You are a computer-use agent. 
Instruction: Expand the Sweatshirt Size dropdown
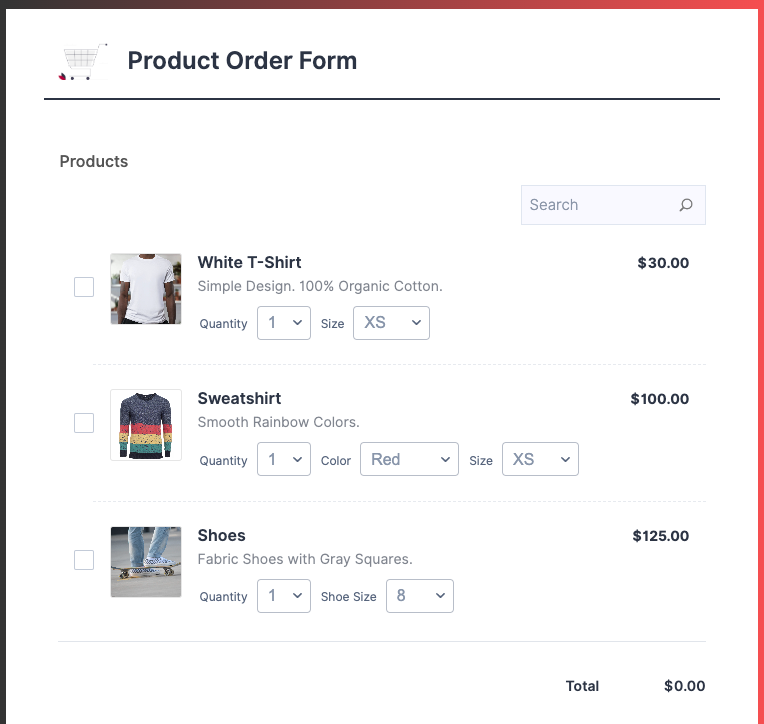coord(540,459)
